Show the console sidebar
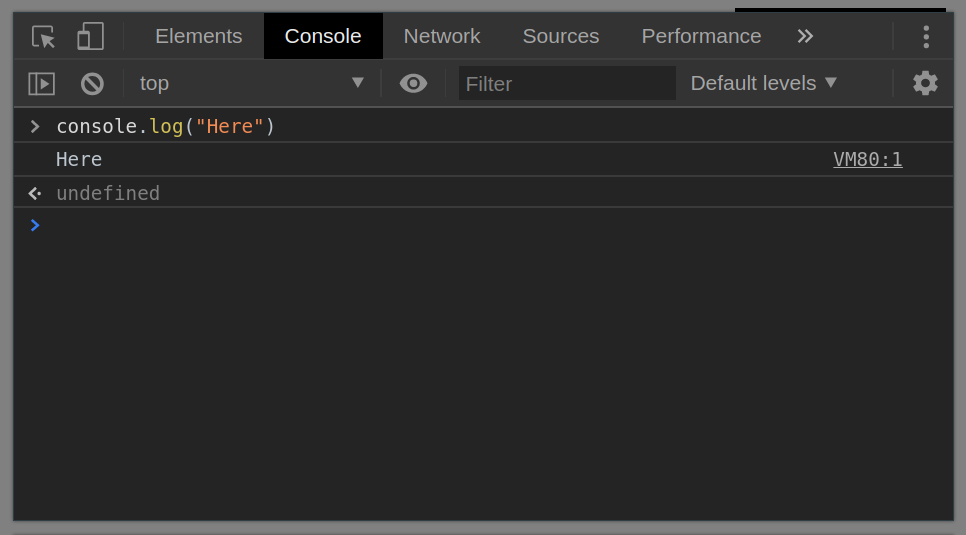The height and width of the screenshot is (535, 966). [x=42, y=84]
